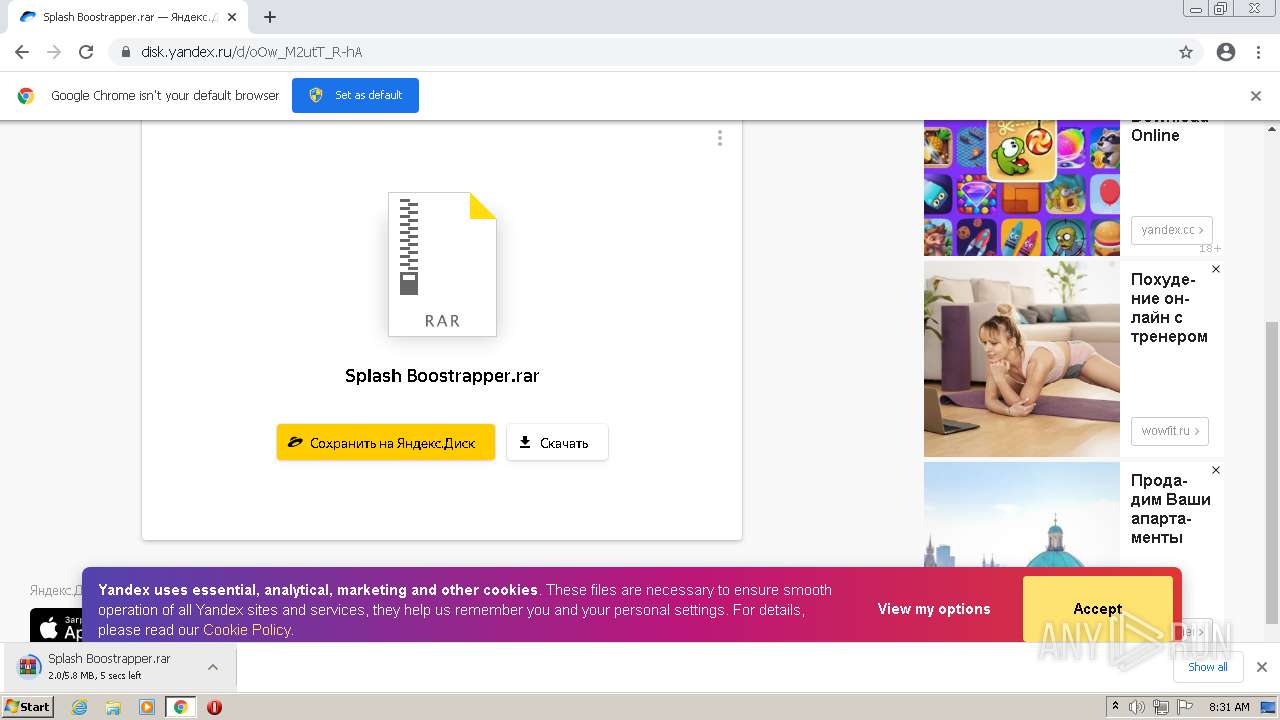
Task: Follow yandex.cc ad link
Action: tap(1172, 230)
